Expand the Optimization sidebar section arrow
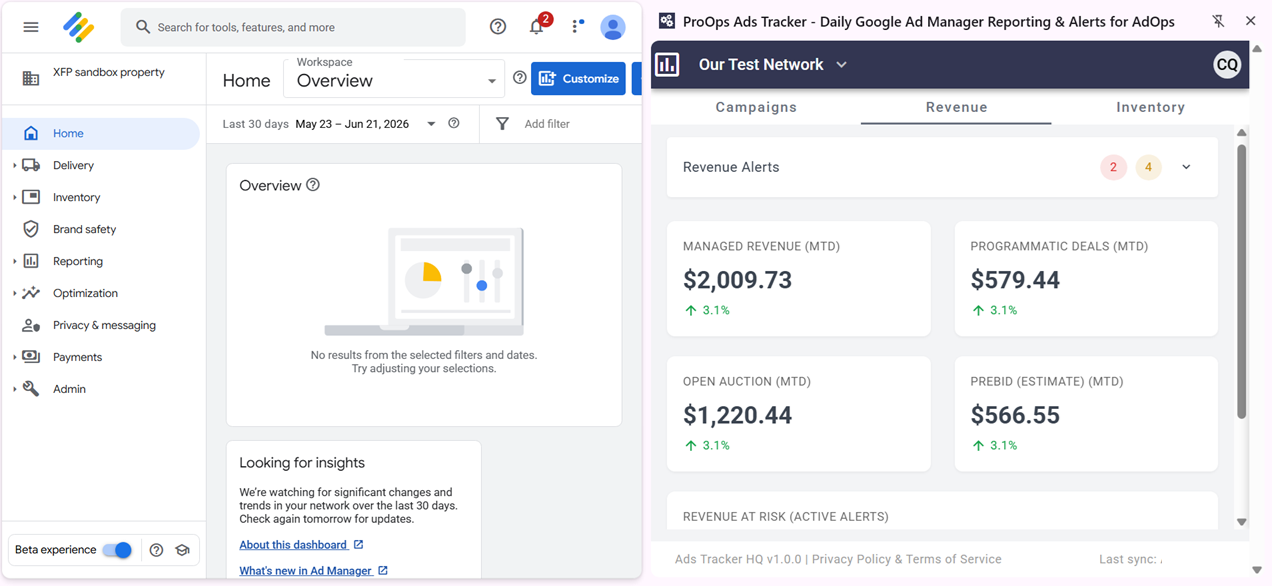1272x586 pixels. [14, 293]
